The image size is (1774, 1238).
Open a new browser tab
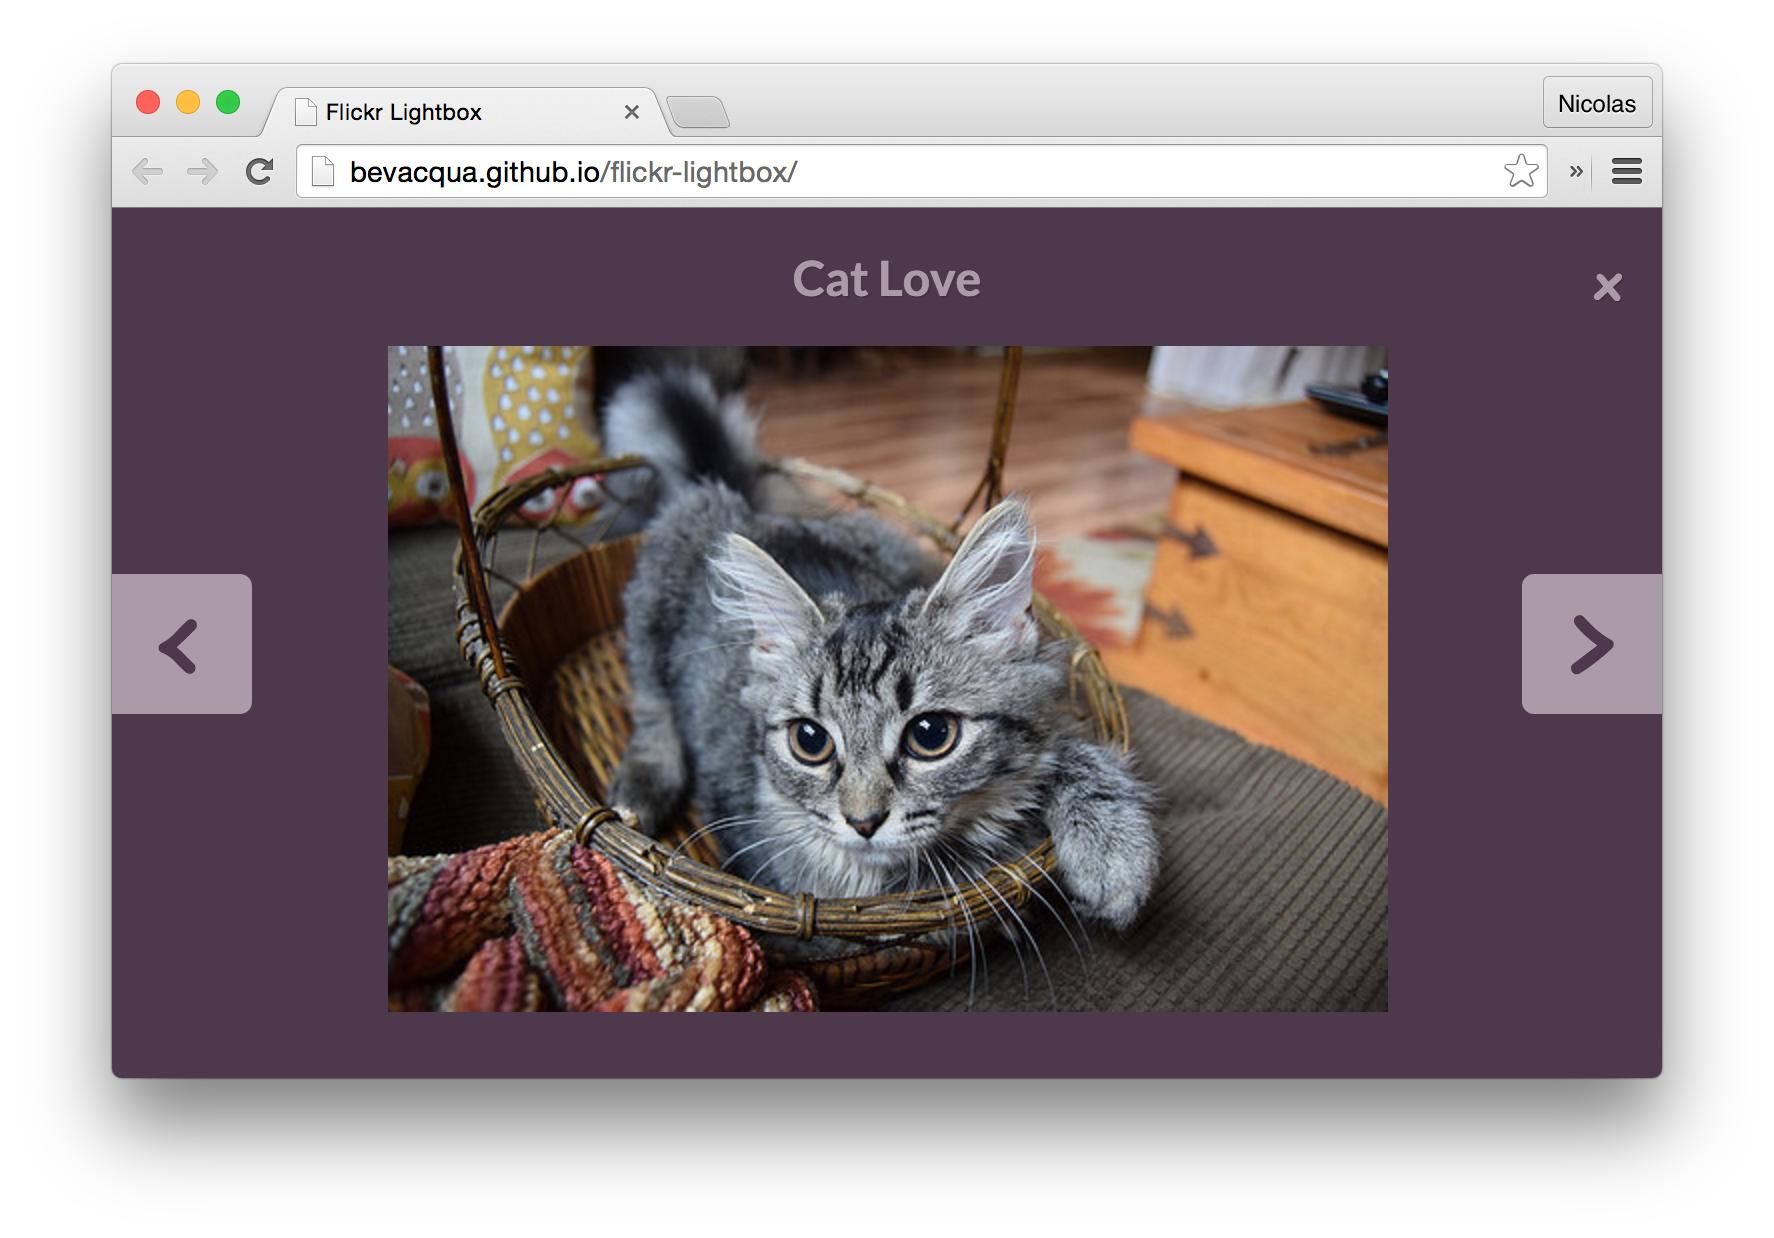pos(698,112)
